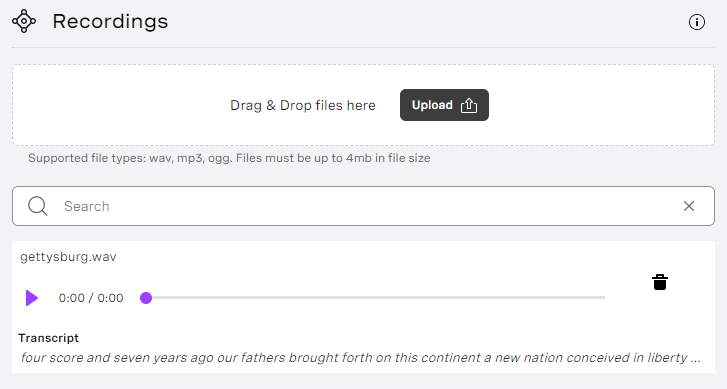Viewport: 727px width, 389px height.
Task: Seek to middle of the audio progress track
Action: click(376, 298)
